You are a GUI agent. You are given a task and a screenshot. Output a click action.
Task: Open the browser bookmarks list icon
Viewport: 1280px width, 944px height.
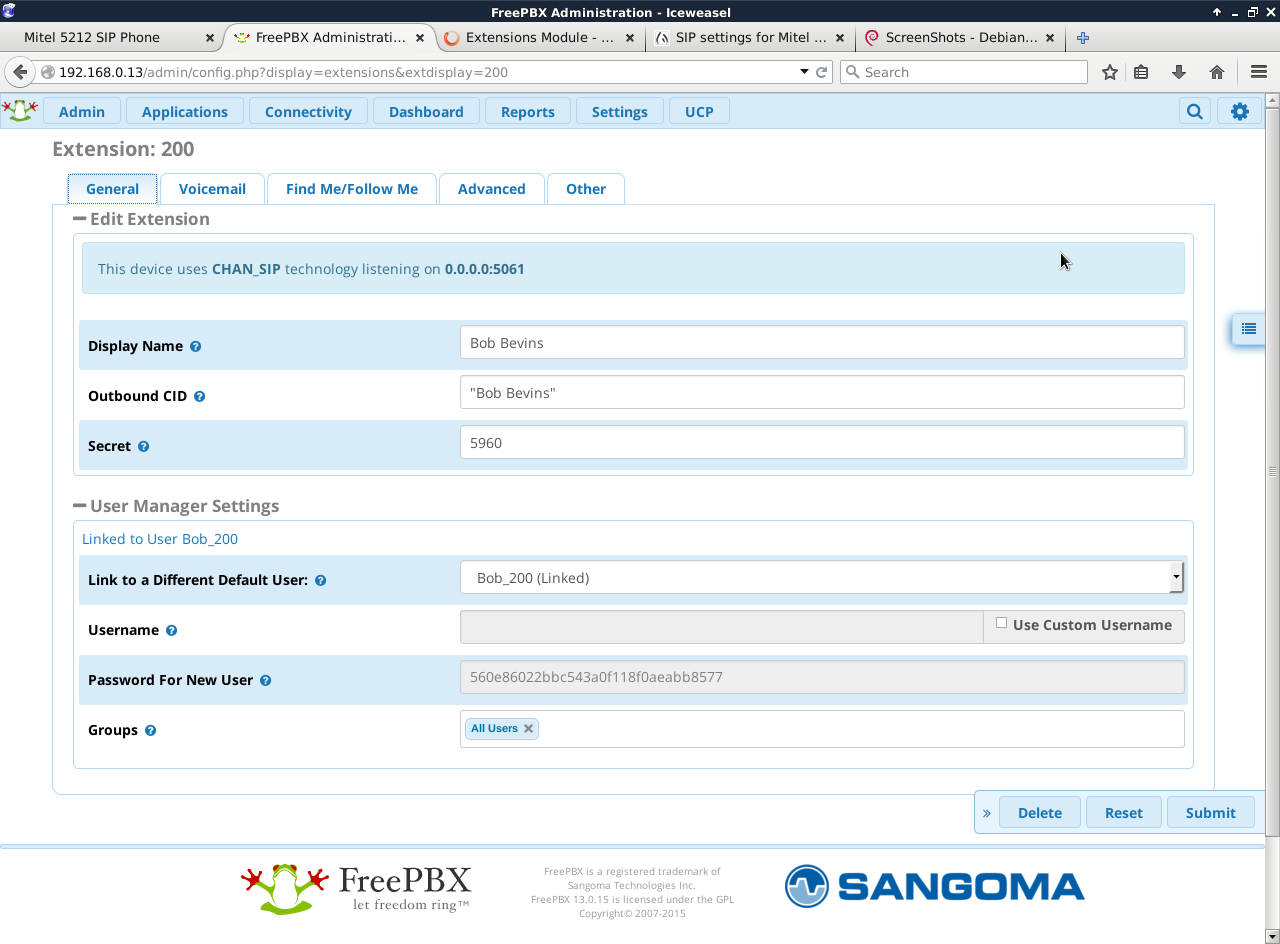click(1142, 72)
